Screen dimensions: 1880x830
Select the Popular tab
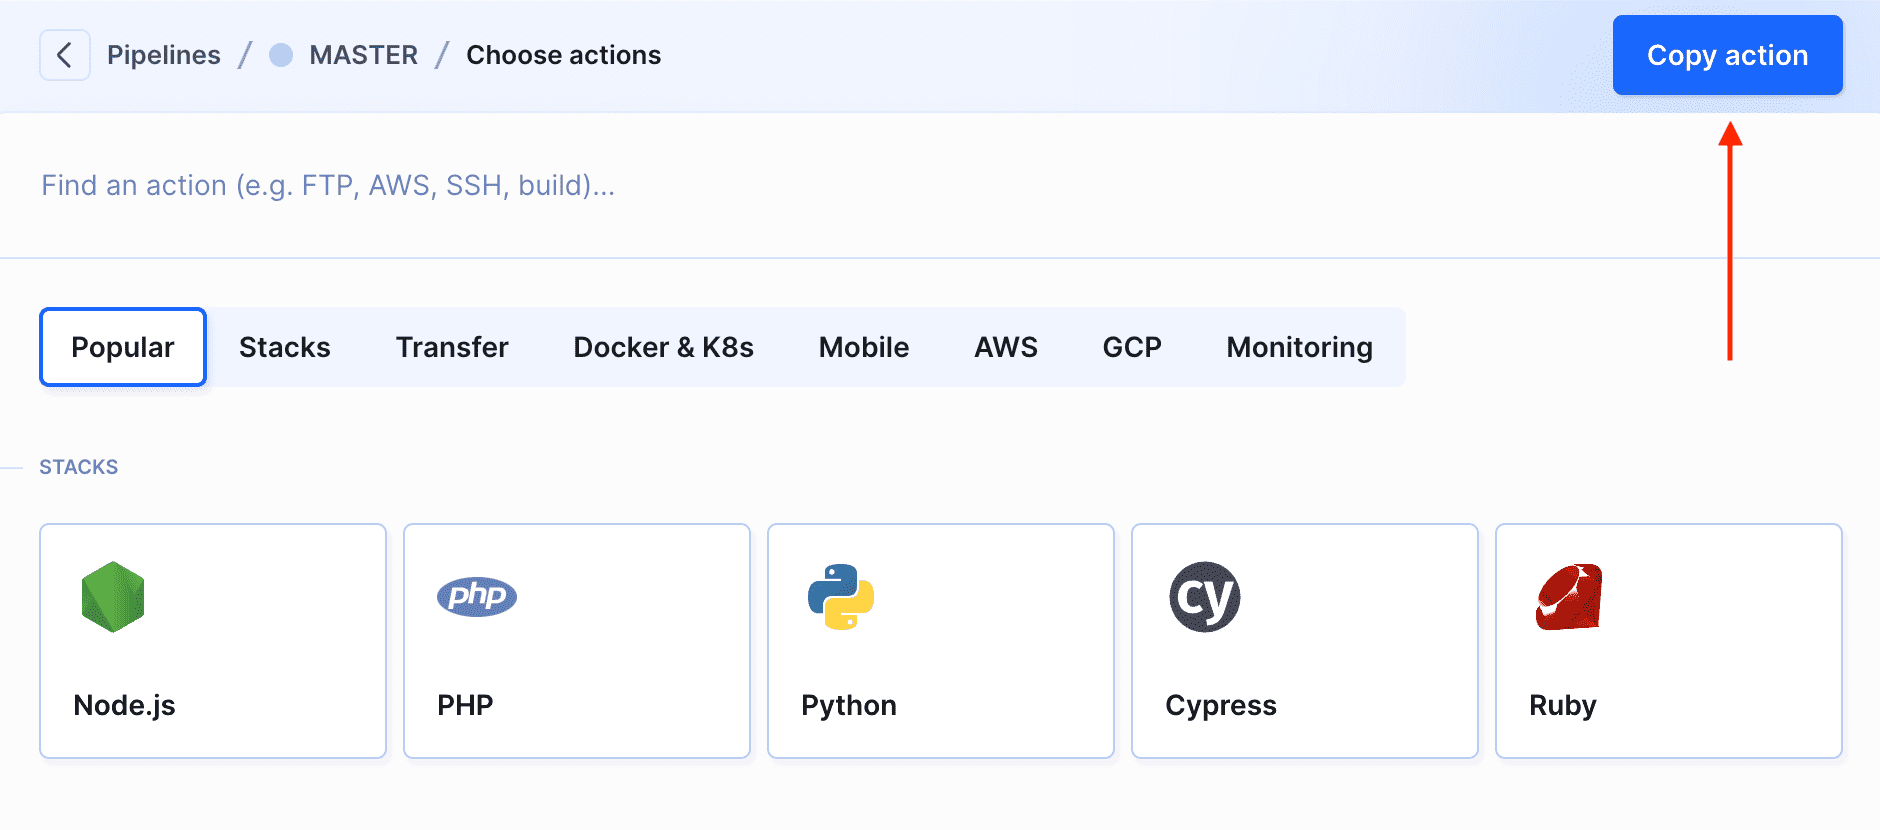point(123,347)
